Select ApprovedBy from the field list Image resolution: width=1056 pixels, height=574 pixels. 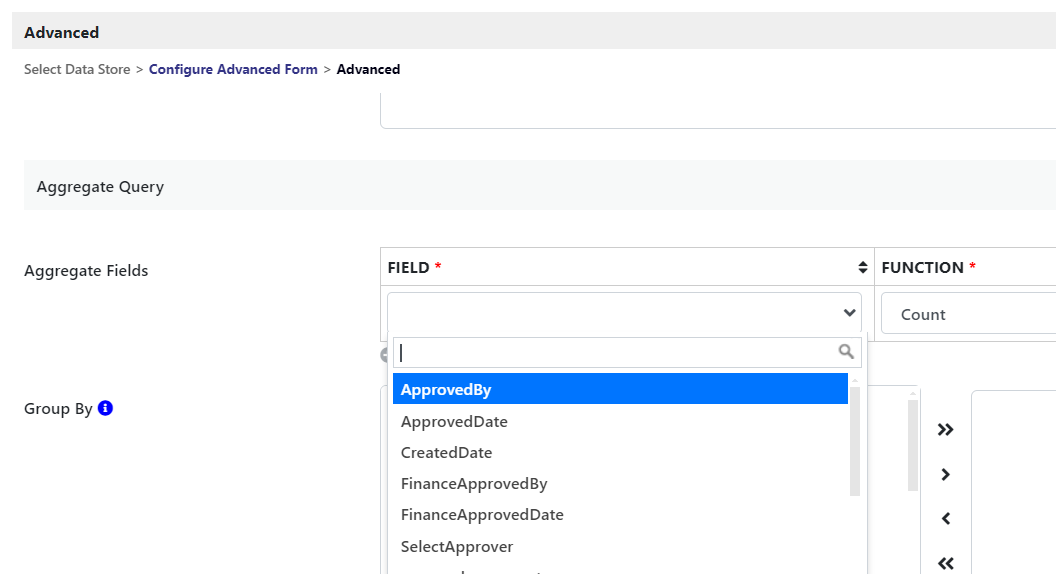point(620,389)
